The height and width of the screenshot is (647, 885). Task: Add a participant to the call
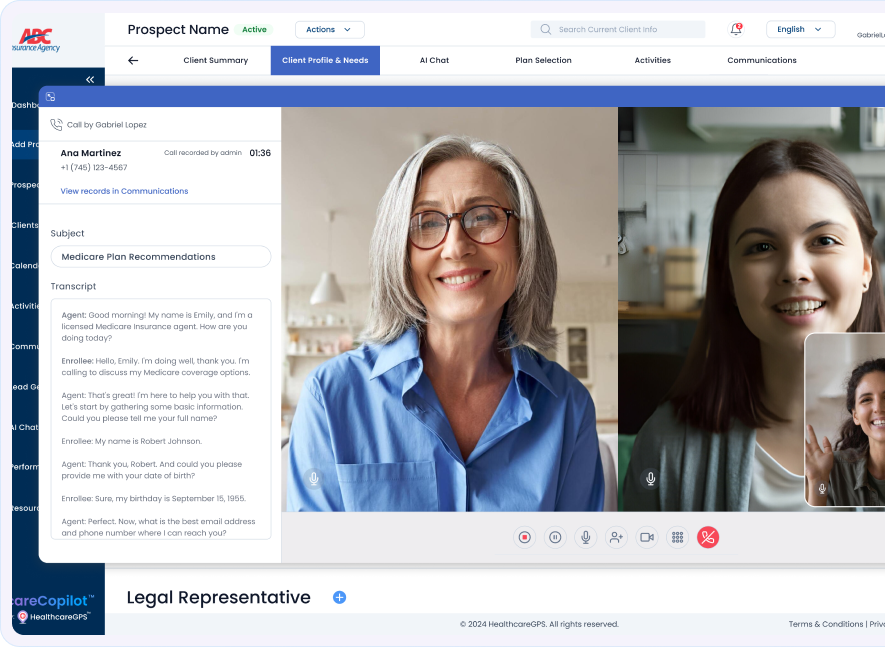coord(616,537)
